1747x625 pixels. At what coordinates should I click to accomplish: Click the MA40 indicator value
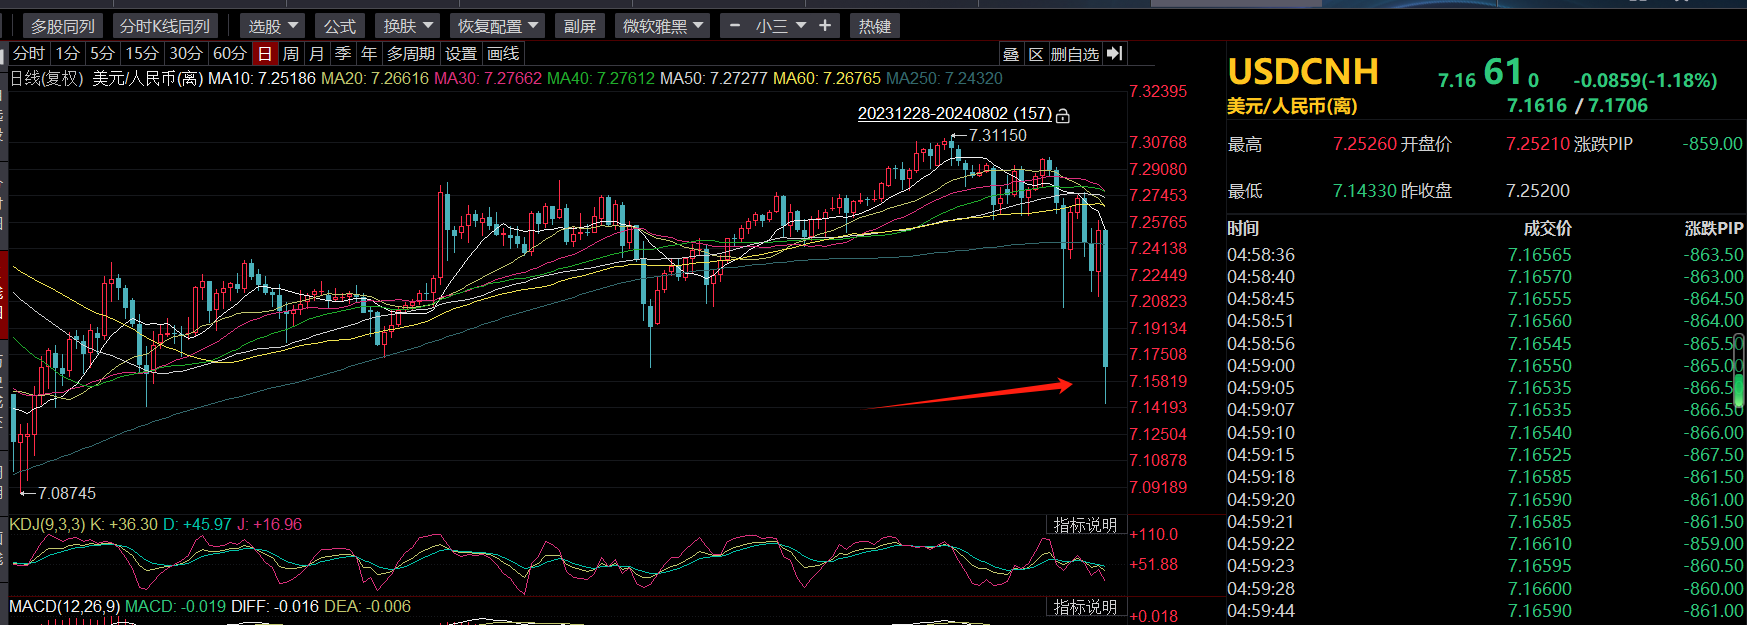pos(601,78)
